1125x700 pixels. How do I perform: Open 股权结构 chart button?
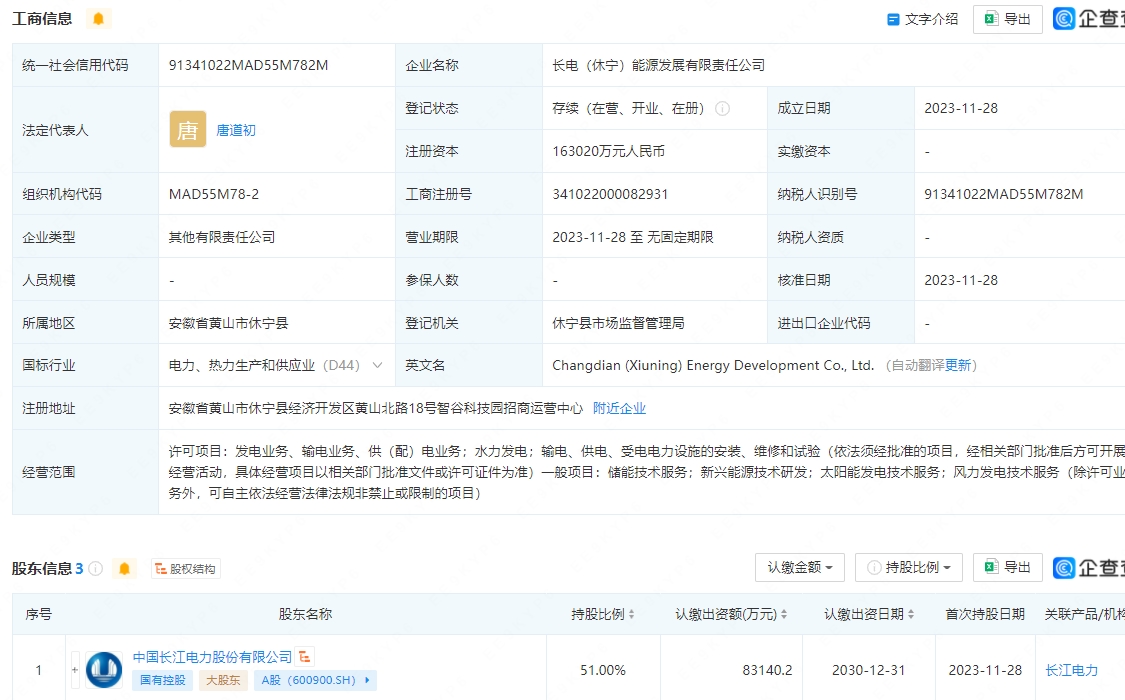click(186, 568)
